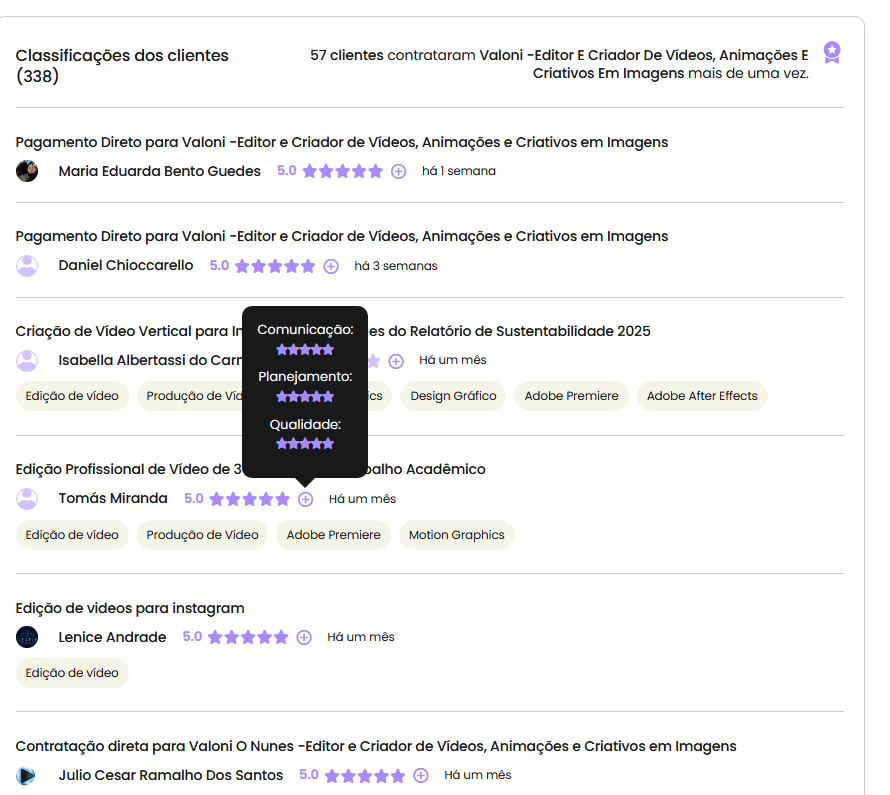The image size is (890, 795).
Task: Open rating breakdown for Julio Cesar Ramalho
Action: (421, 776)
